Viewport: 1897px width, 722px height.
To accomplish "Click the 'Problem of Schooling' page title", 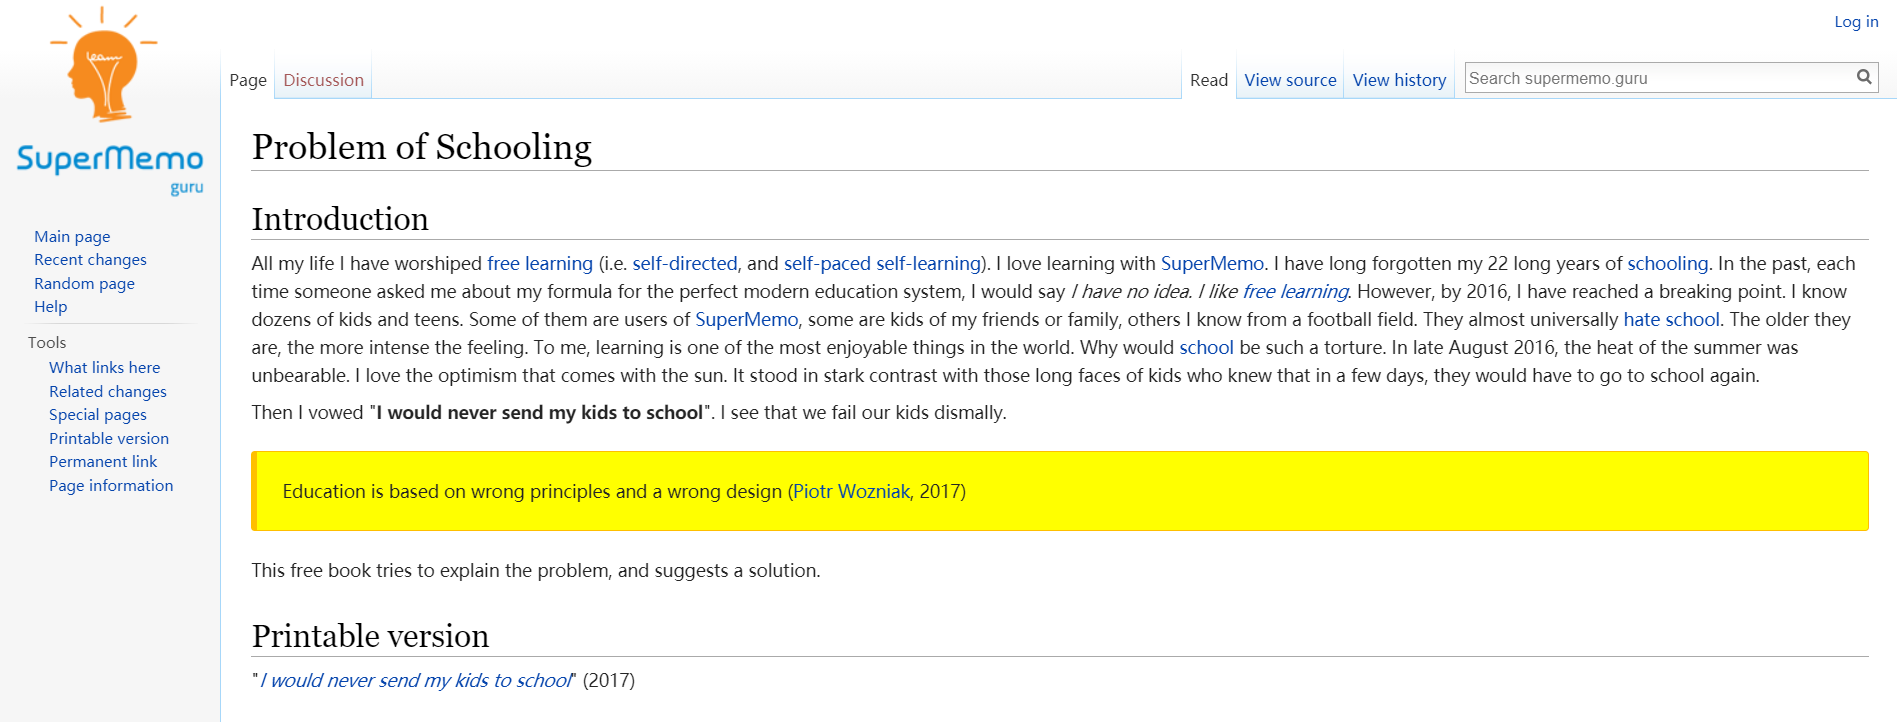I will coord(422,147).
